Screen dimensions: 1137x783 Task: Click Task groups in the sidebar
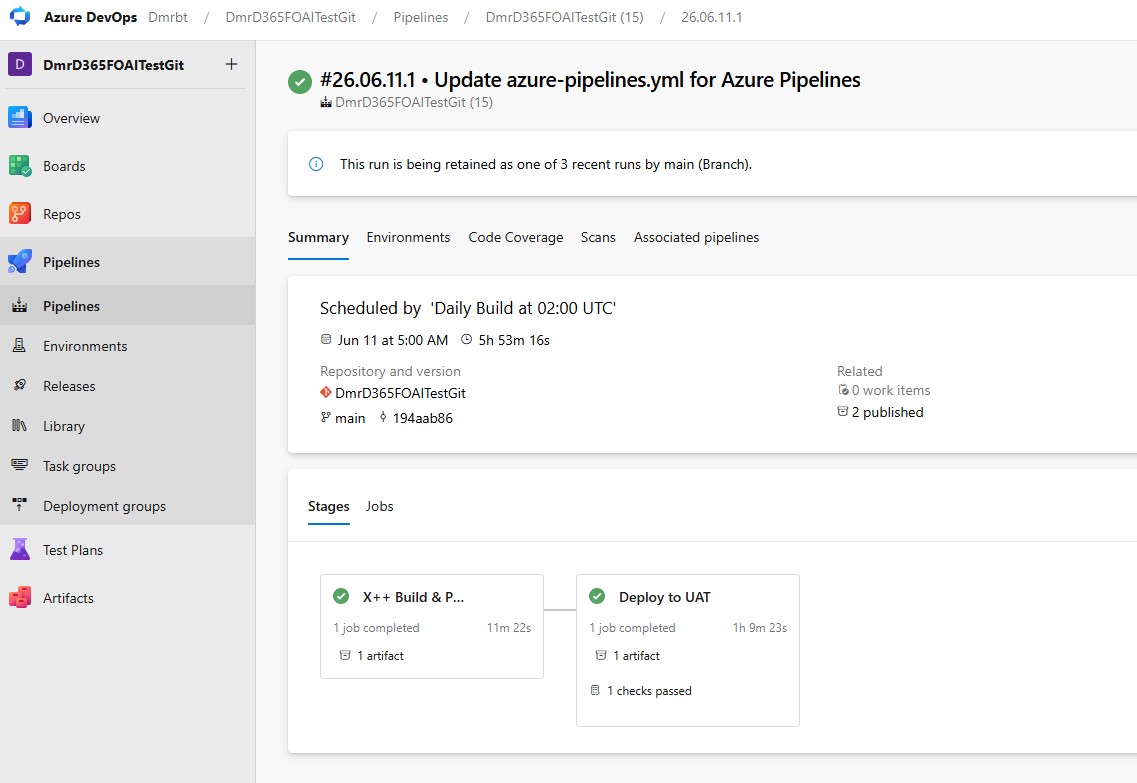pyautogui.click(x=79, y=466)
